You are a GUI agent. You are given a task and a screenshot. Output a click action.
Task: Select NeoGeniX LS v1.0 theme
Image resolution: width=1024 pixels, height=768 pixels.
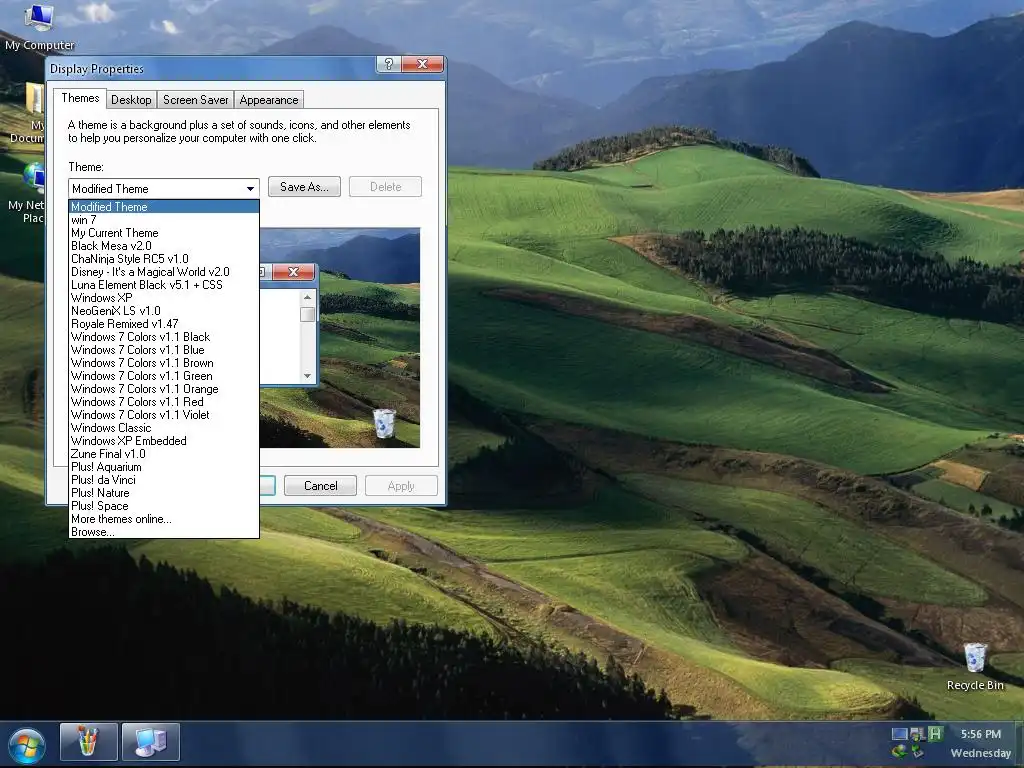pos(164,311)
